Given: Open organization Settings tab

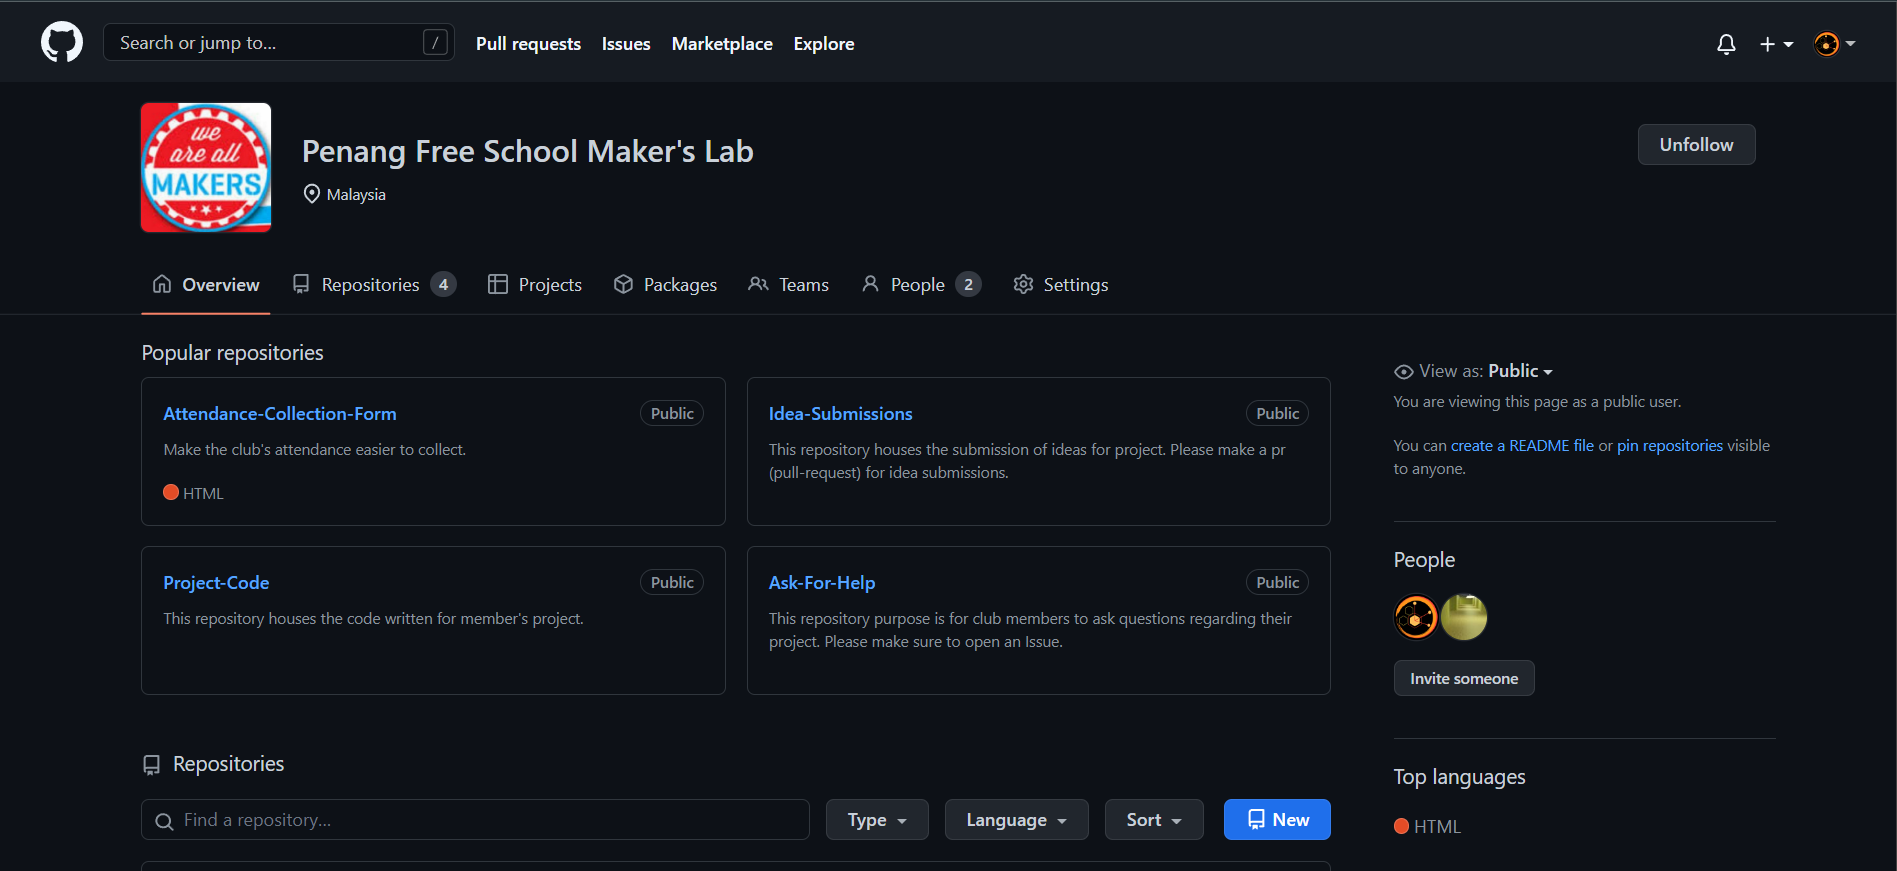Looking at the screenshot, I should 1061,285.
